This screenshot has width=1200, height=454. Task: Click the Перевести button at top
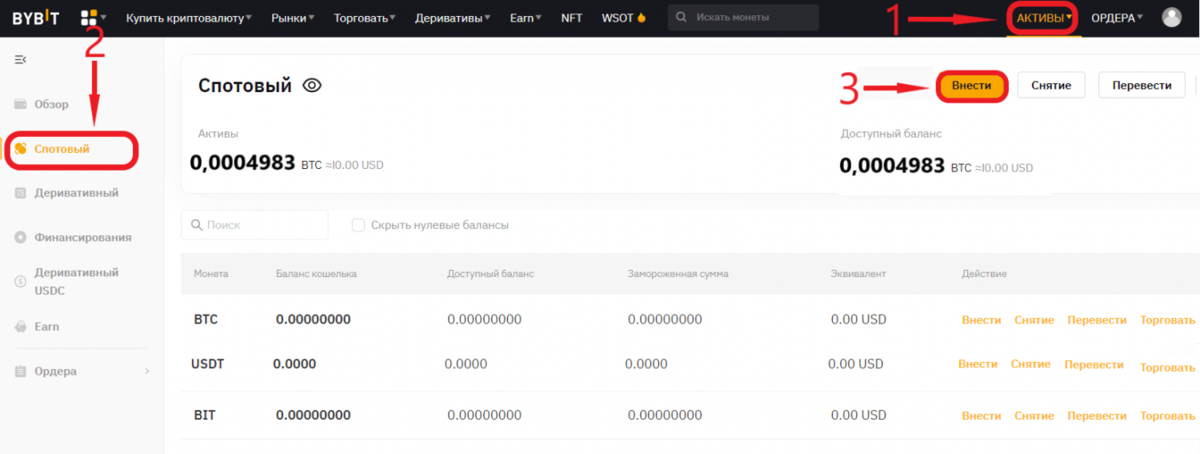coord(1141,86)
